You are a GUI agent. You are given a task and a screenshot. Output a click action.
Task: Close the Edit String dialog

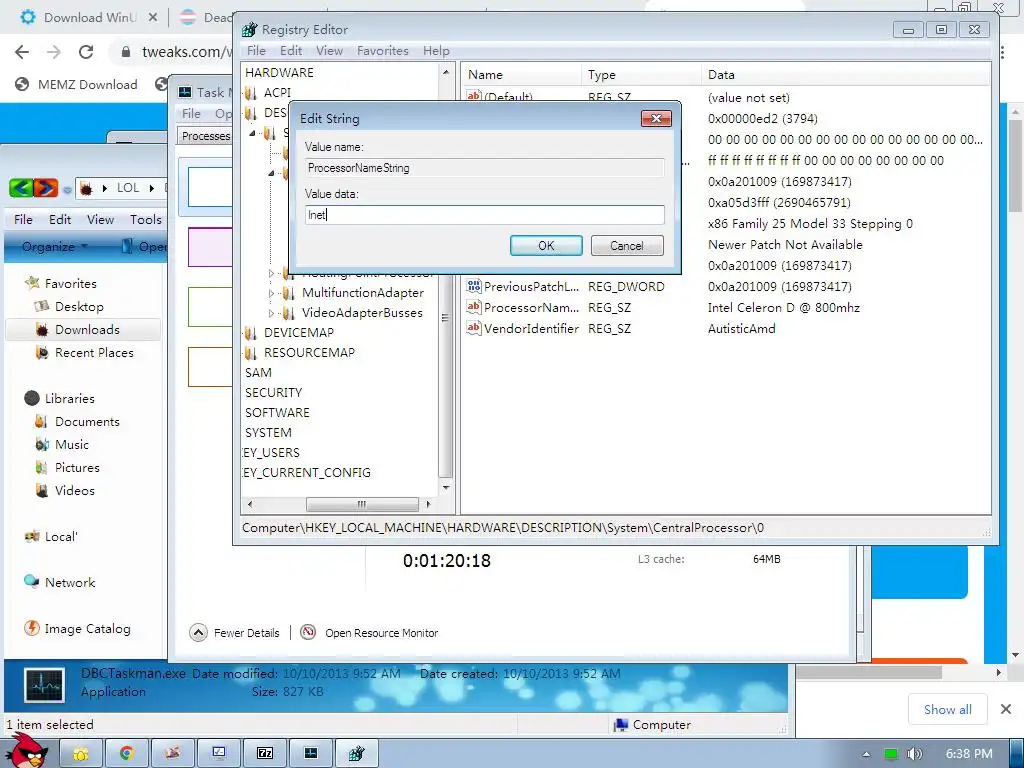coord(656,118)
